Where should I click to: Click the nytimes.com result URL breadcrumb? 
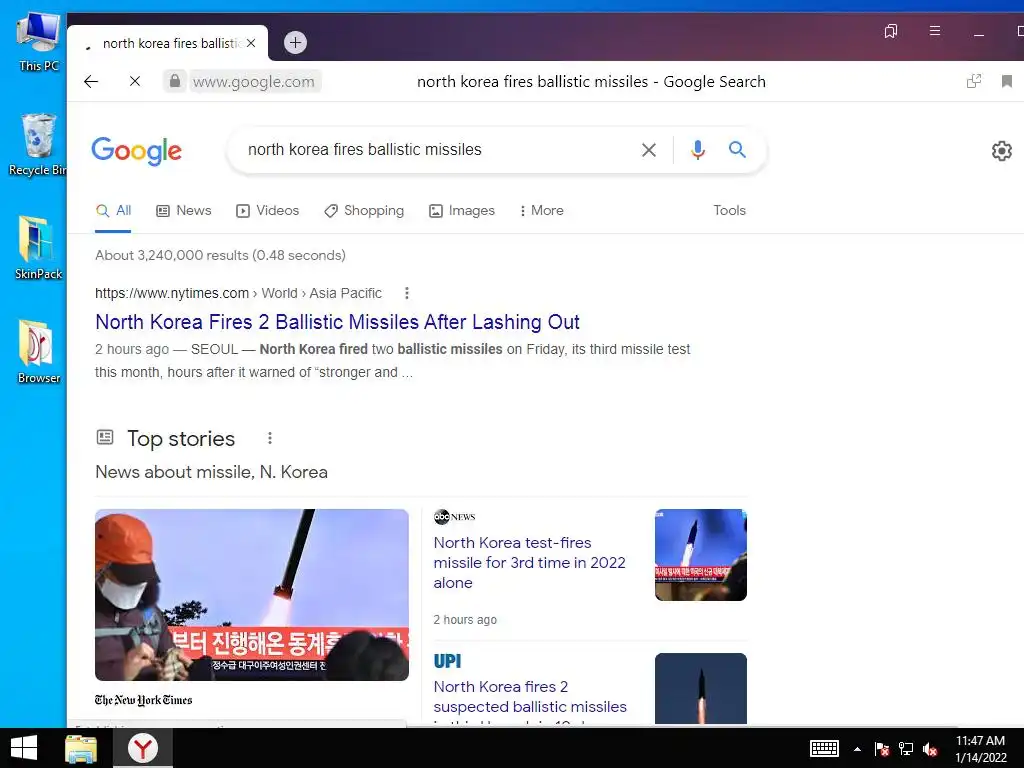coord(238,293)
